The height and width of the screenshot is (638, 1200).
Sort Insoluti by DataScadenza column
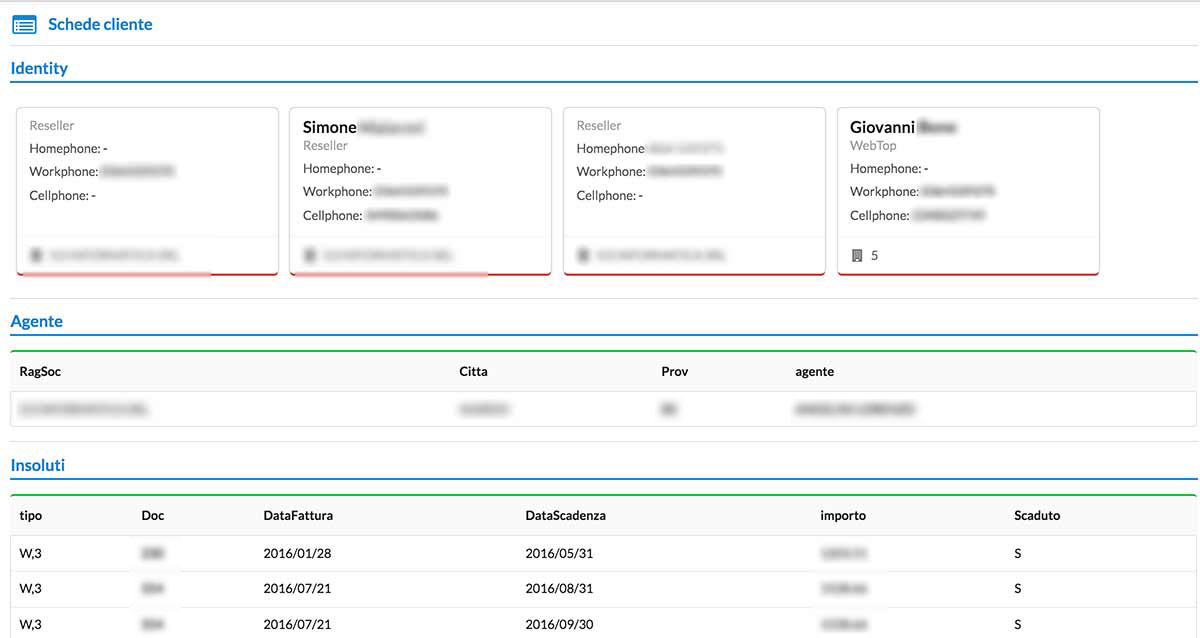(565, 515)
